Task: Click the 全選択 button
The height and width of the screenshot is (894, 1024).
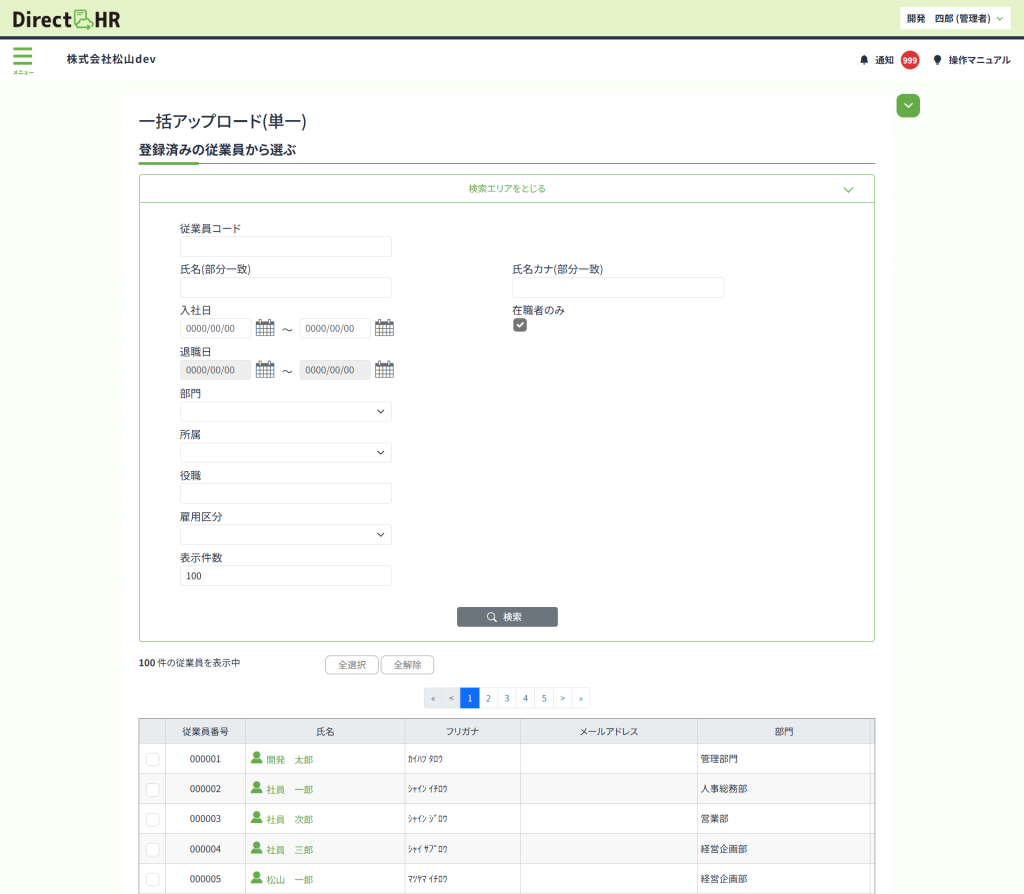Action: tap(352, 665)
